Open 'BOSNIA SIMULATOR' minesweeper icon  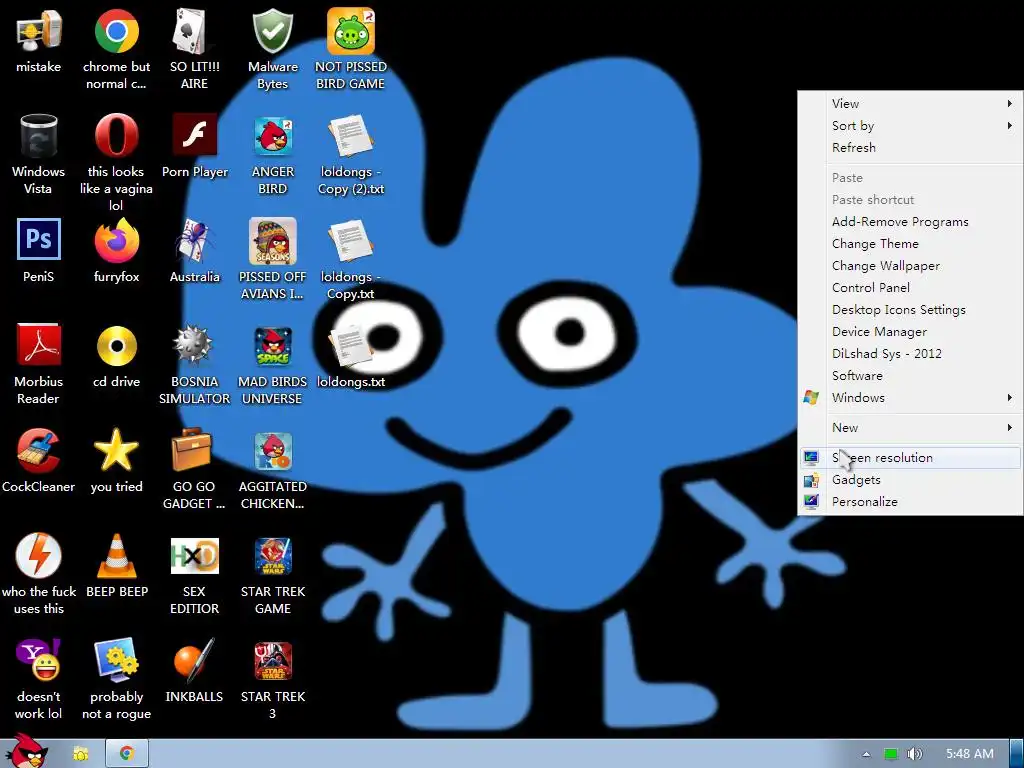click(194, 345)
